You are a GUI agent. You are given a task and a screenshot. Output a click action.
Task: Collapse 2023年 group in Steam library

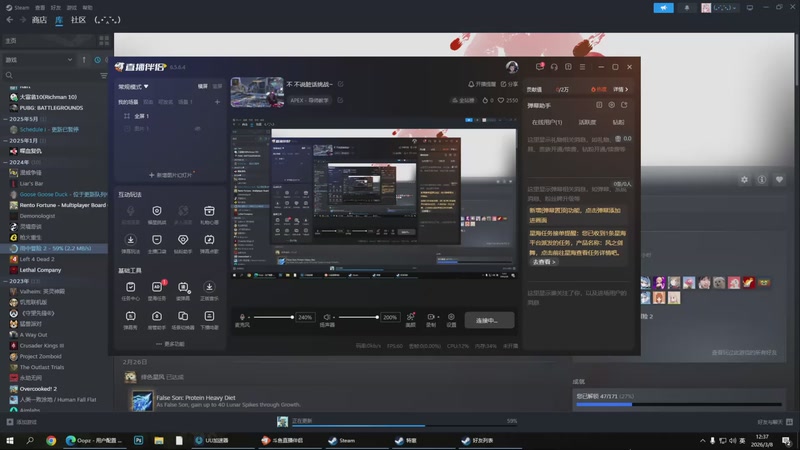click(5, 281)
